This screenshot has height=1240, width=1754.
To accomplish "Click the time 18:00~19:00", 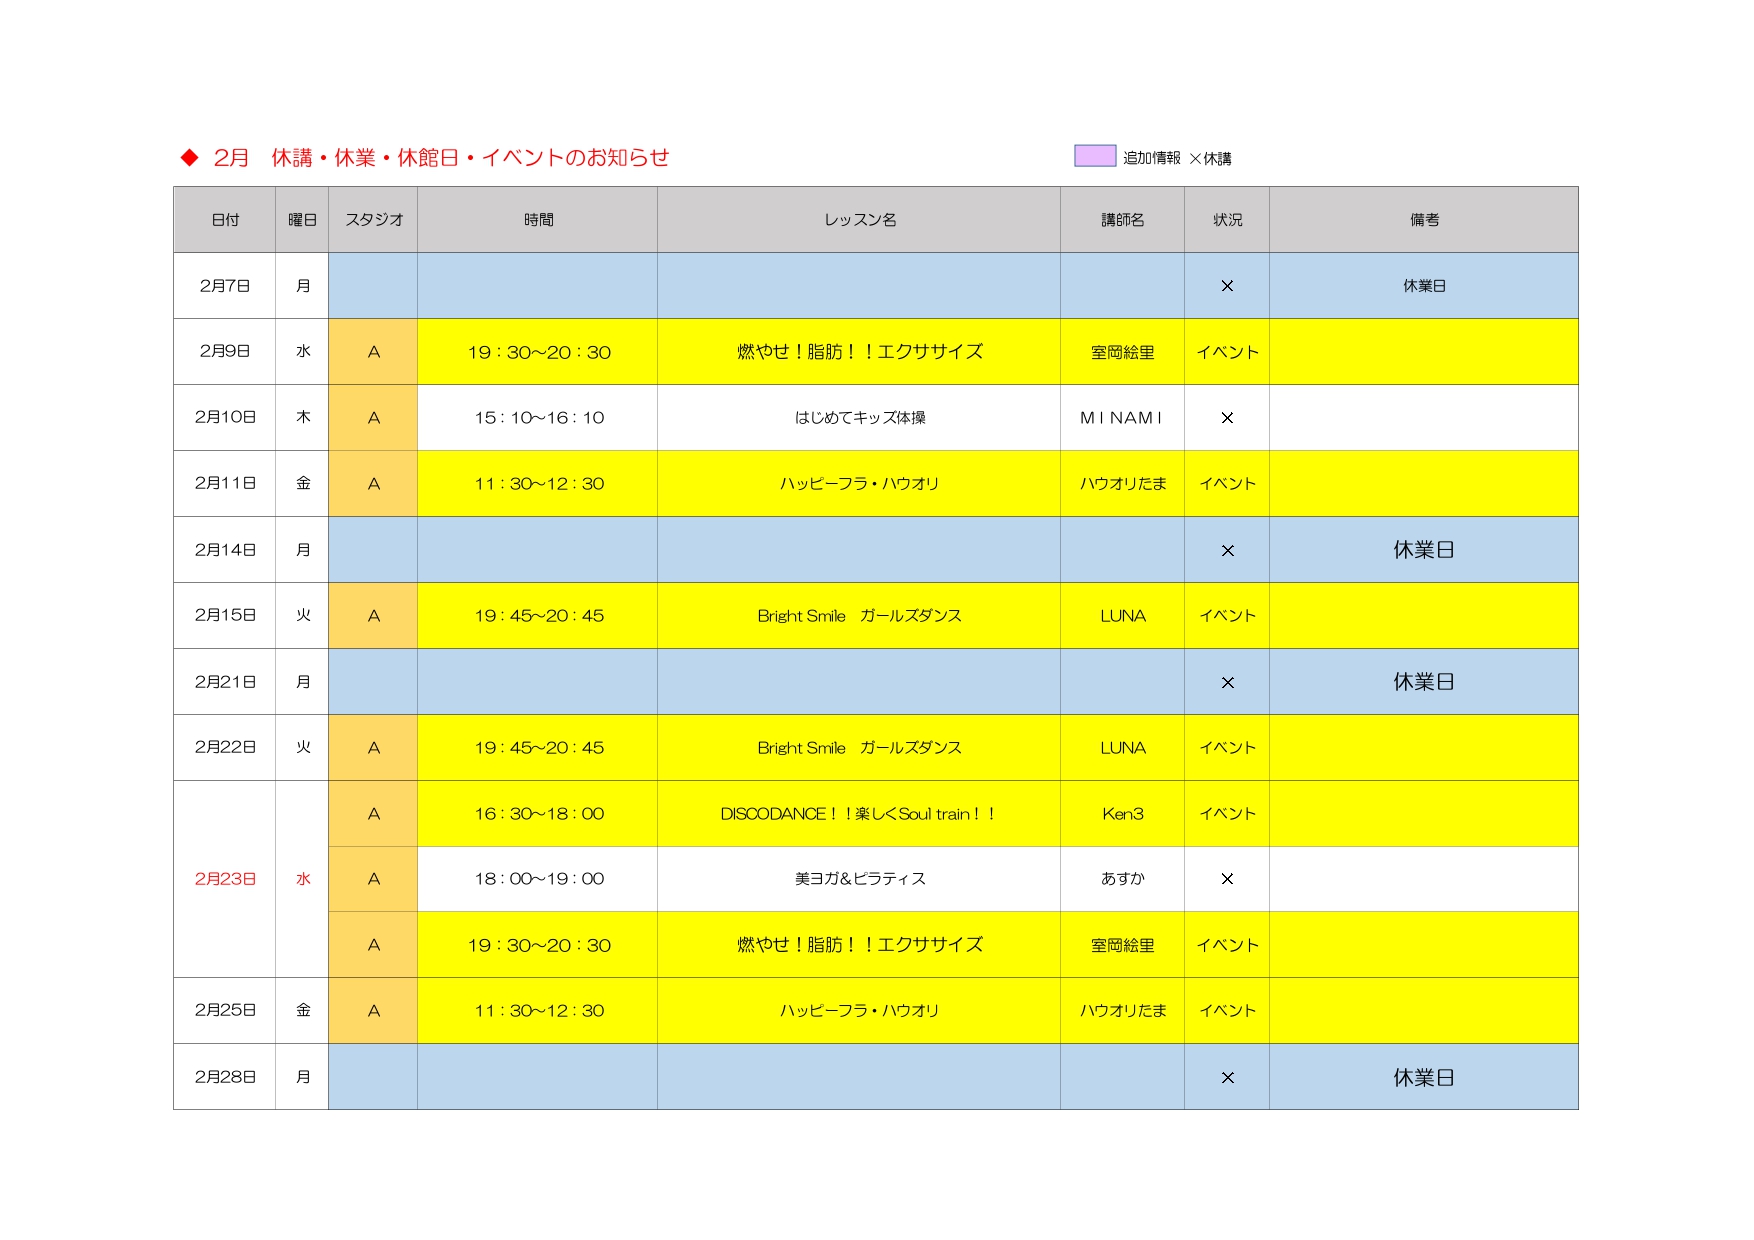I will [539, 879].
